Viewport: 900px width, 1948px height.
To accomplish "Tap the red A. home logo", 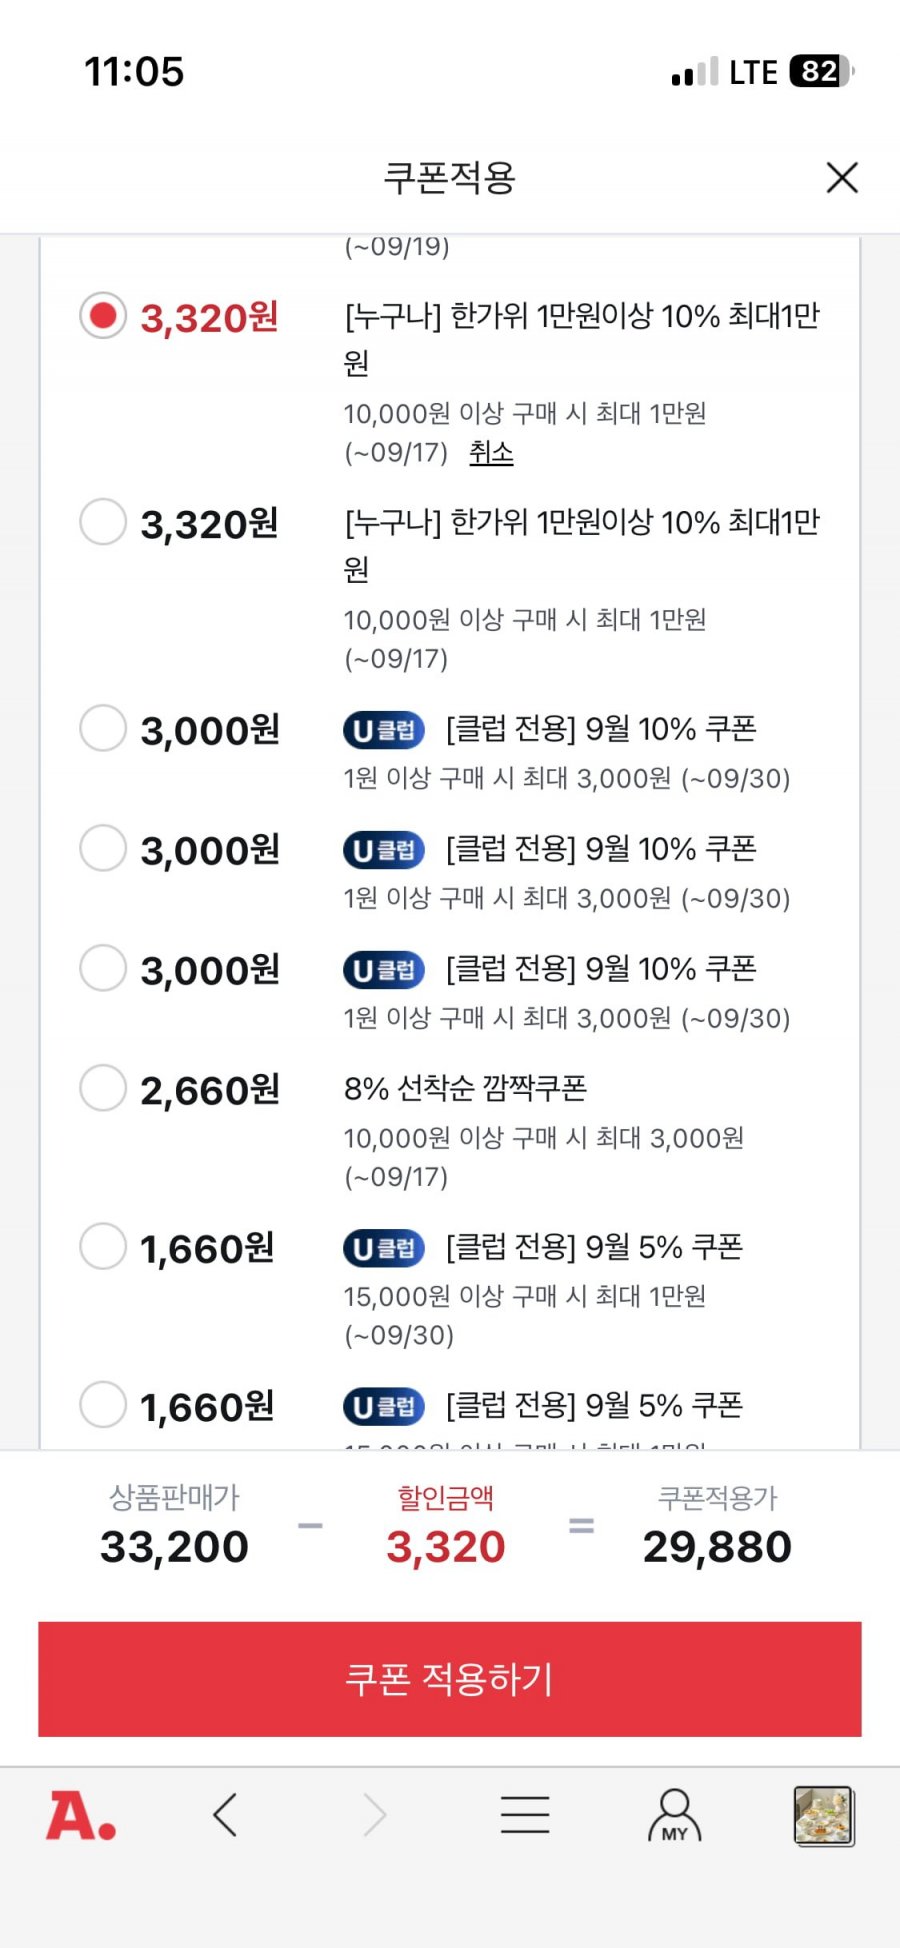I will (x=81, y=1815).
